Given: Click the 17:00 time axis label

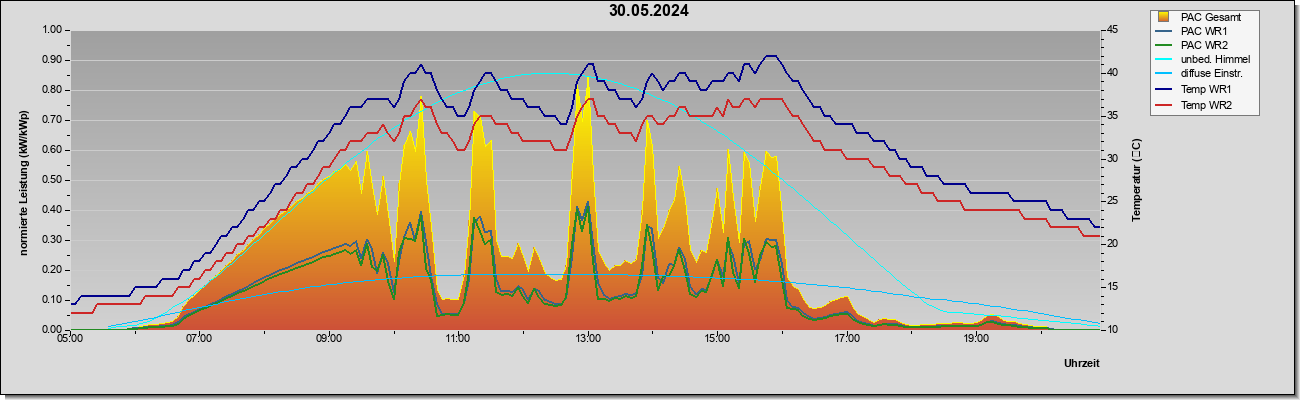Looking at the screenshot, I should click(846, 340).
